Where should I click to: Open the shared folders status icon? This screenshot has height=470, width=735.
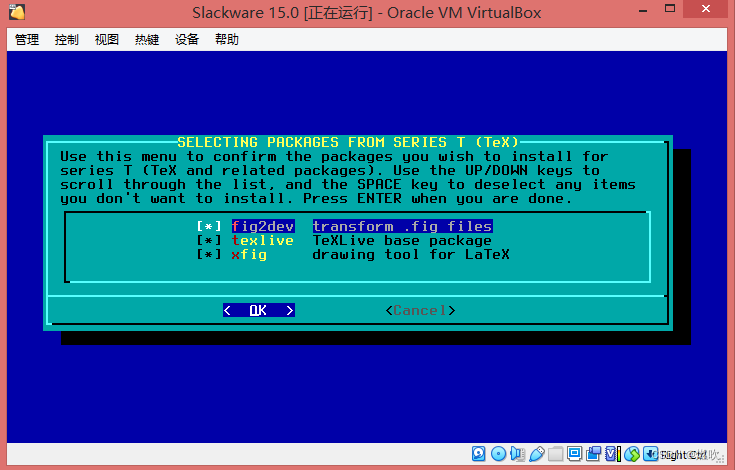(x=555, y=454)
